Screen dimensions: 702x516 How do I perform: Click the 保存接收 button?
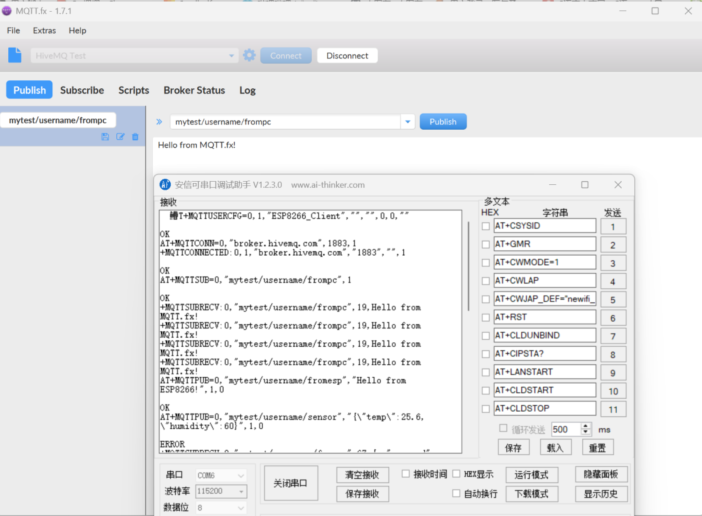pyautogui.click(x=362, y=494)
